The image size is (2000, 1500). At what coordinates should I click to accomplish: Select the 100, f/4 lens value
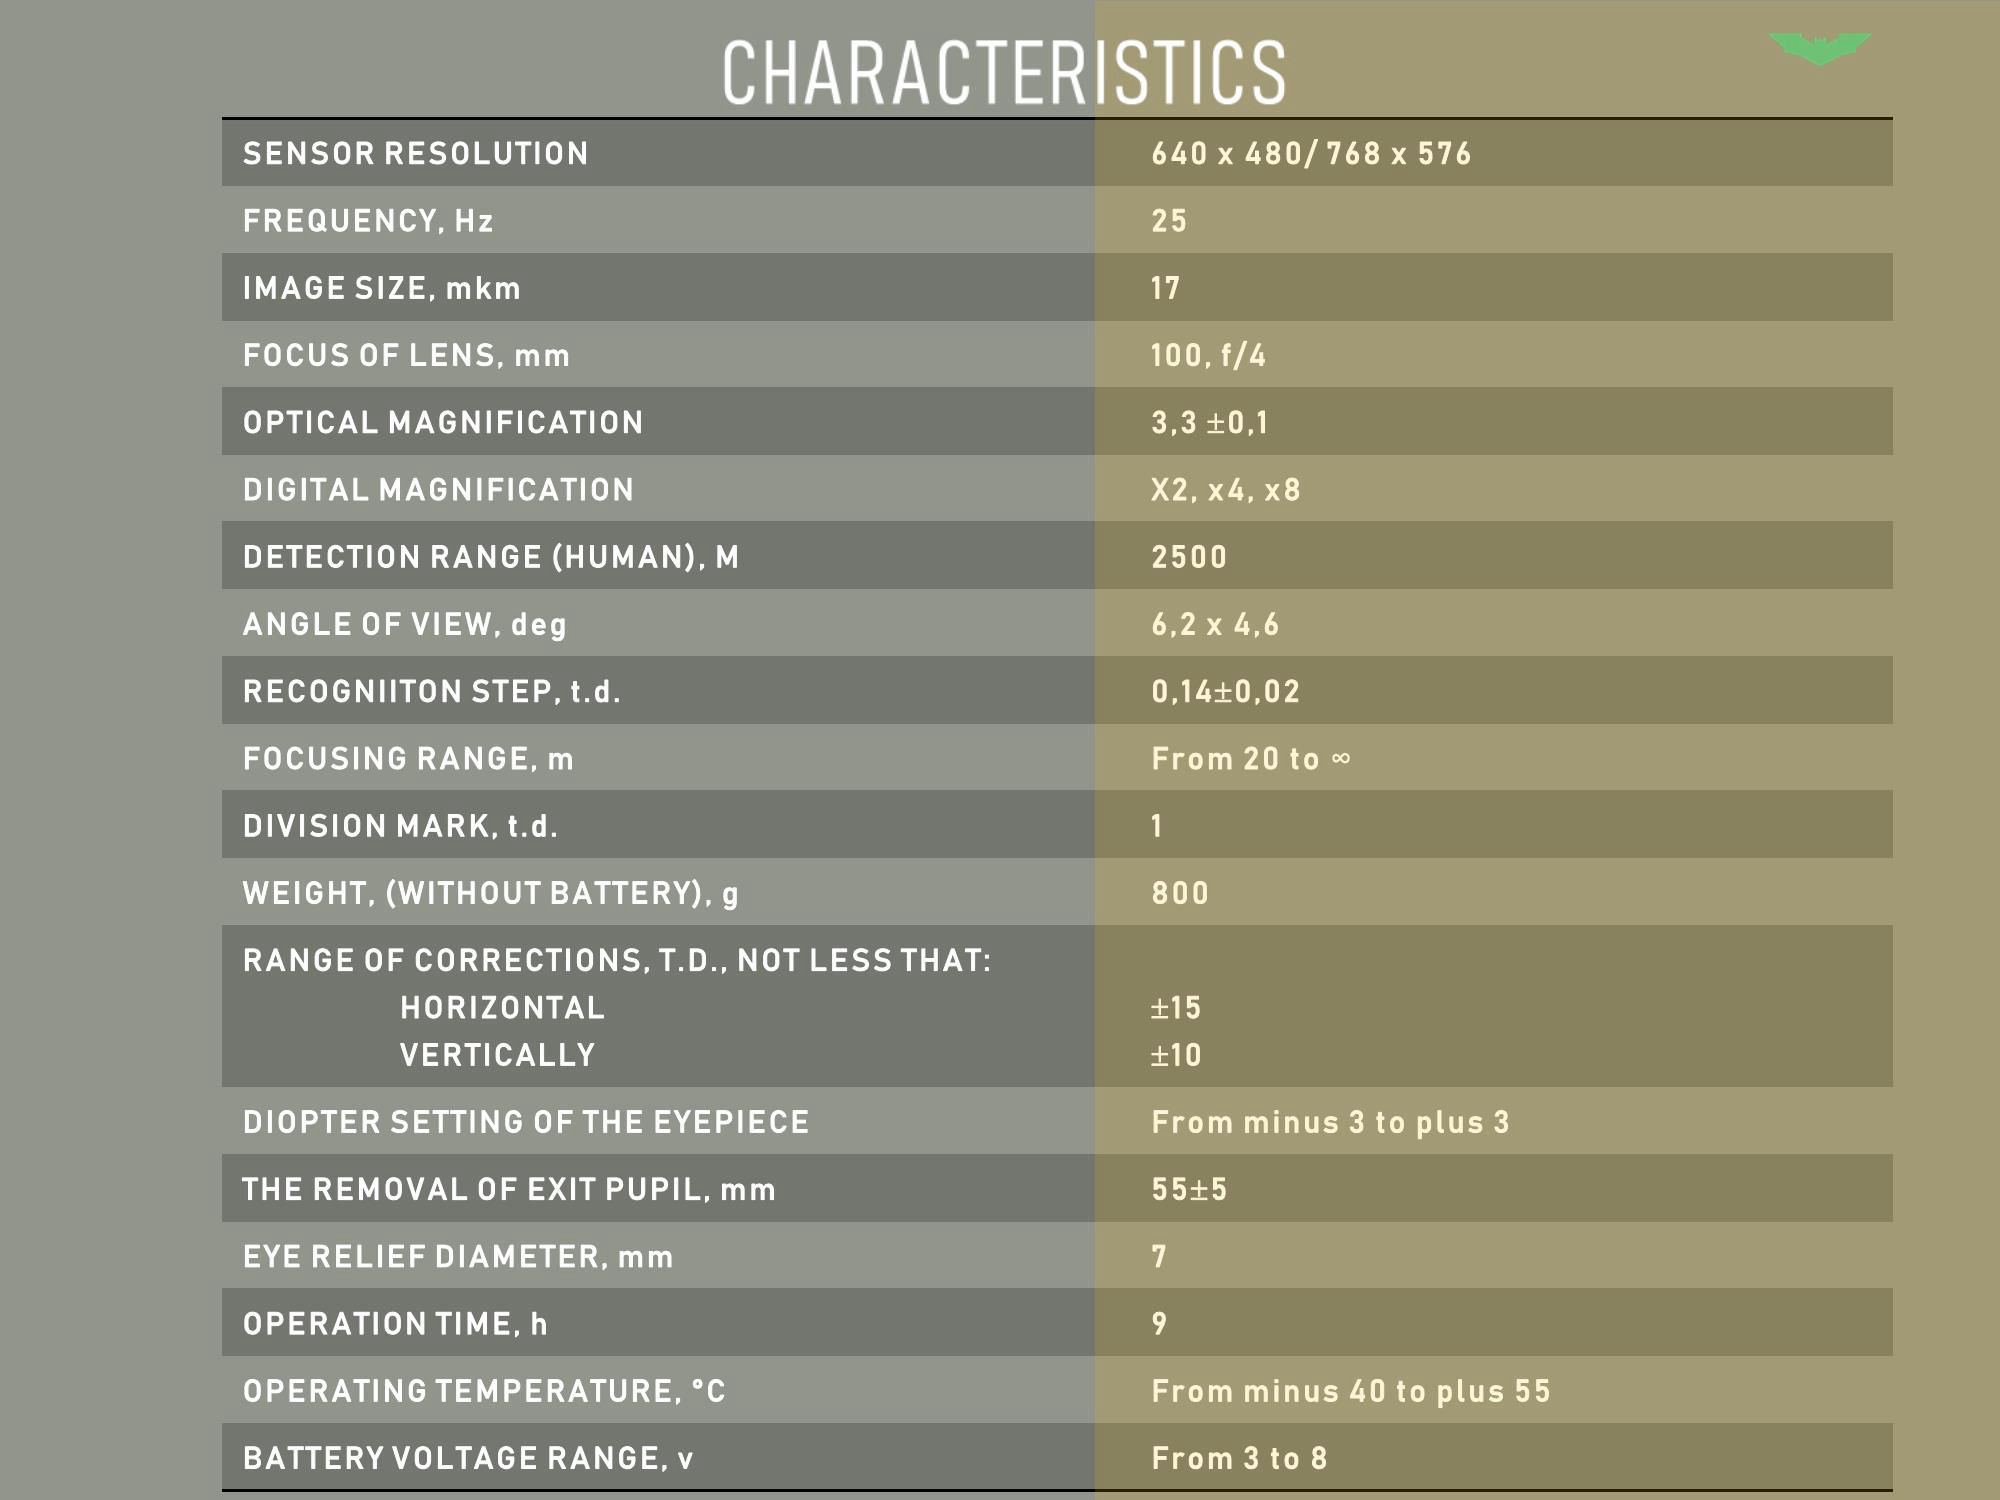(1208, 355)
